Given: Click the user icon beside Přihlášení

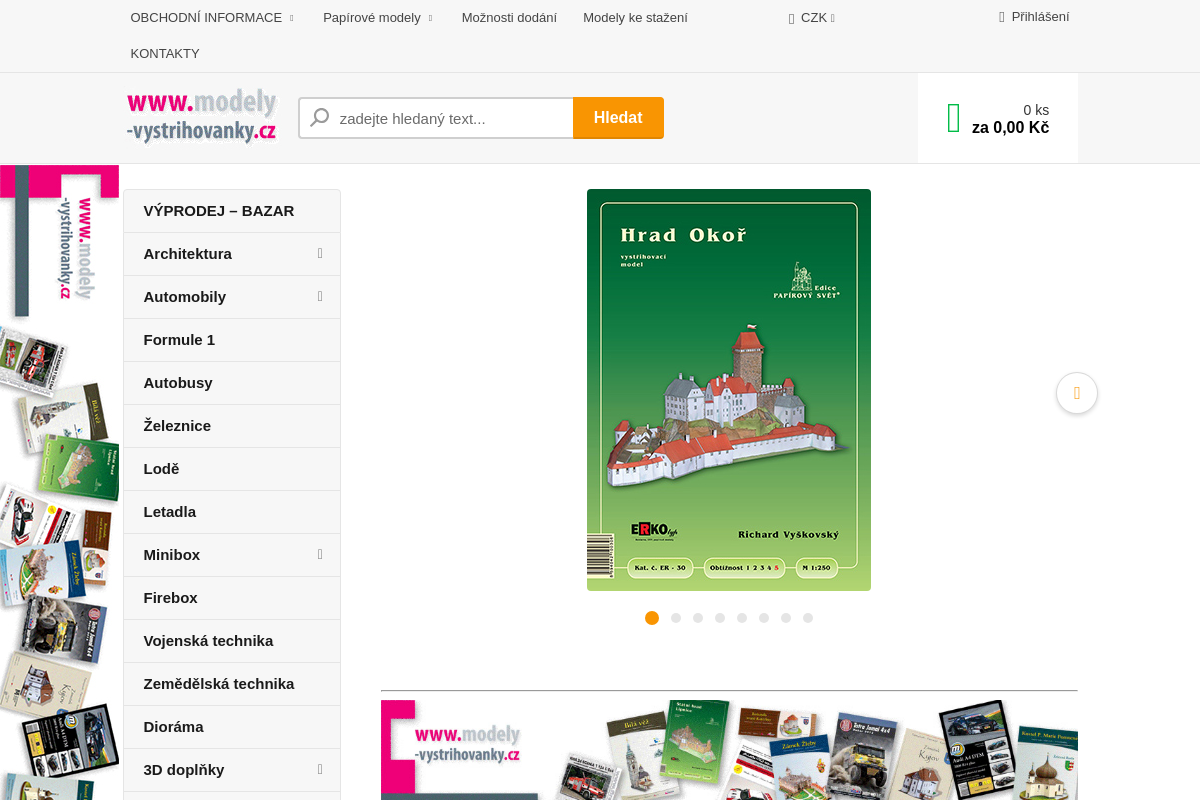Looking at the screenshot, I should 1002,17.
